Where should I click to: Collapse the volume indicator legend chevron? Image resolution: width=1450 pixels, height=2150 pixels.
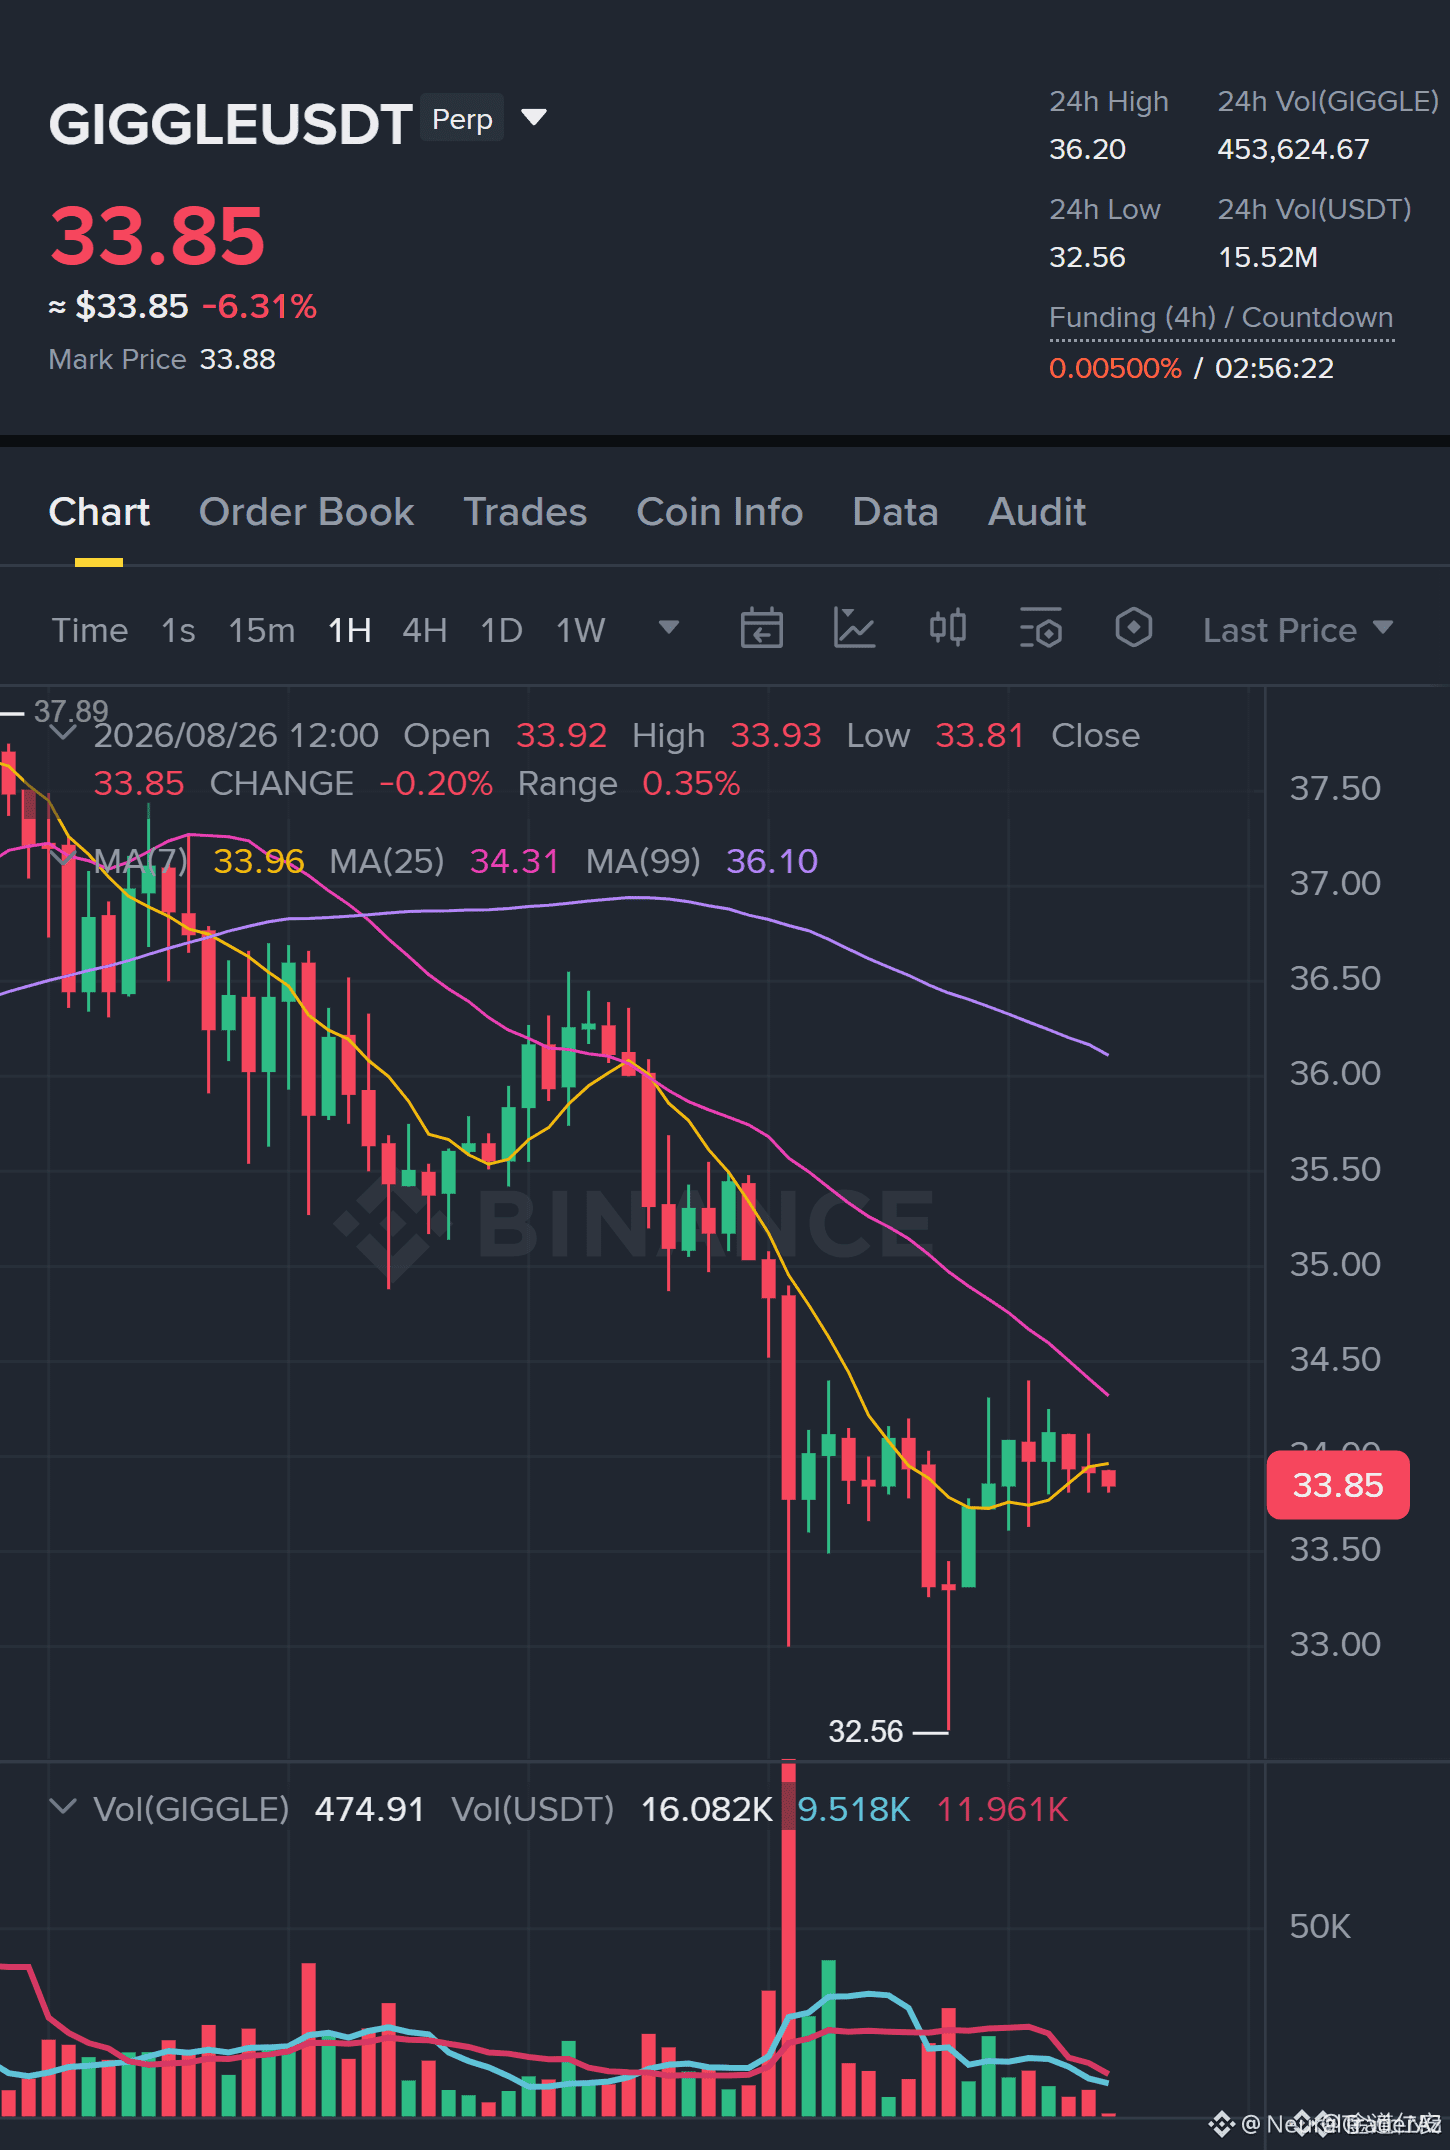[63, 1807]
